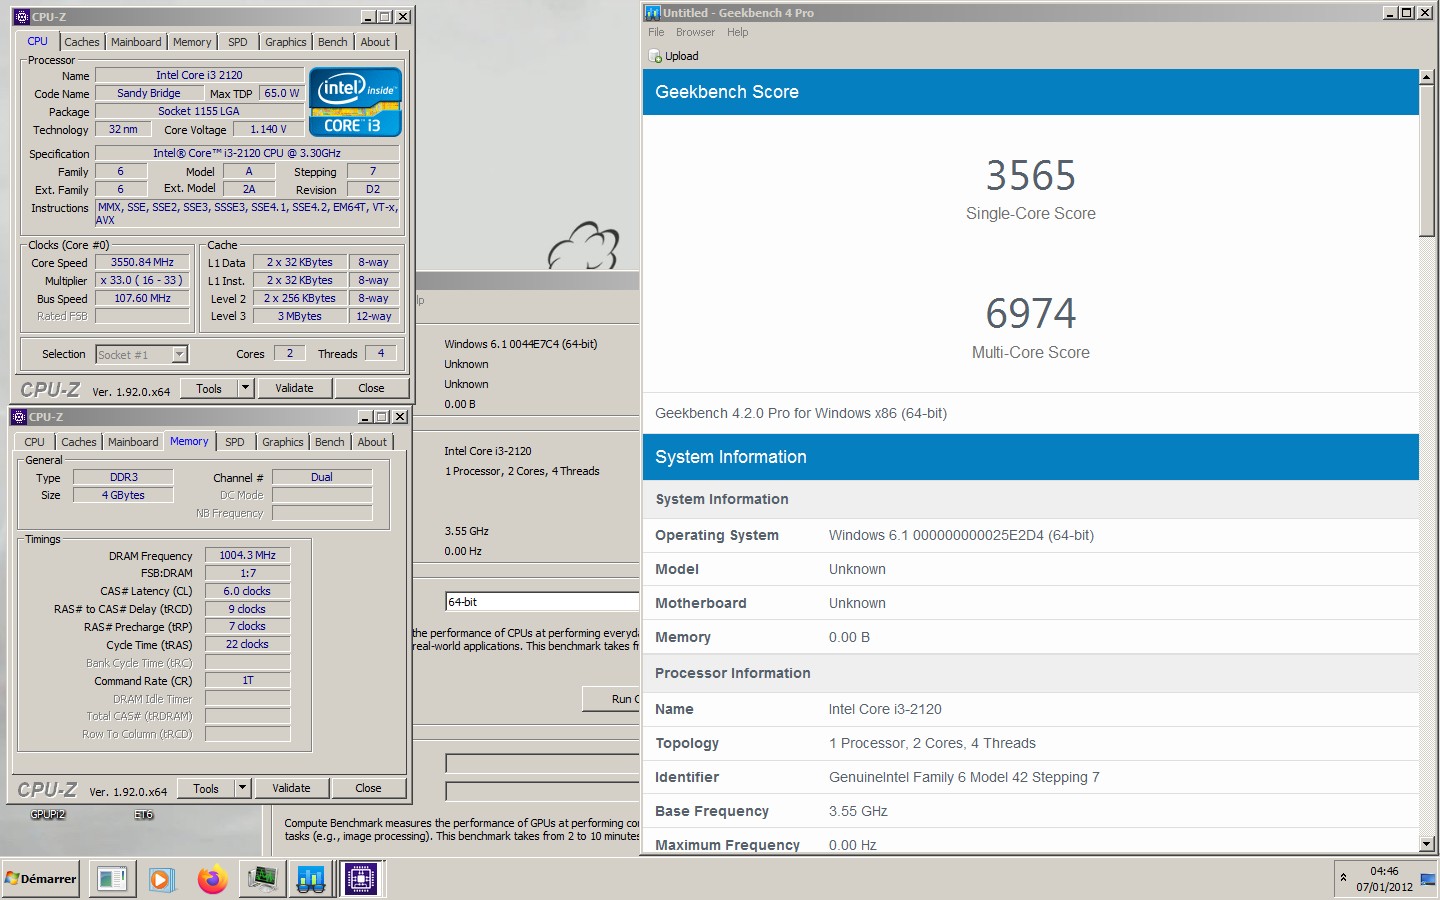Click the Topology row in Geekbench
1440x900 pixels.
(x=1031, y=743)
